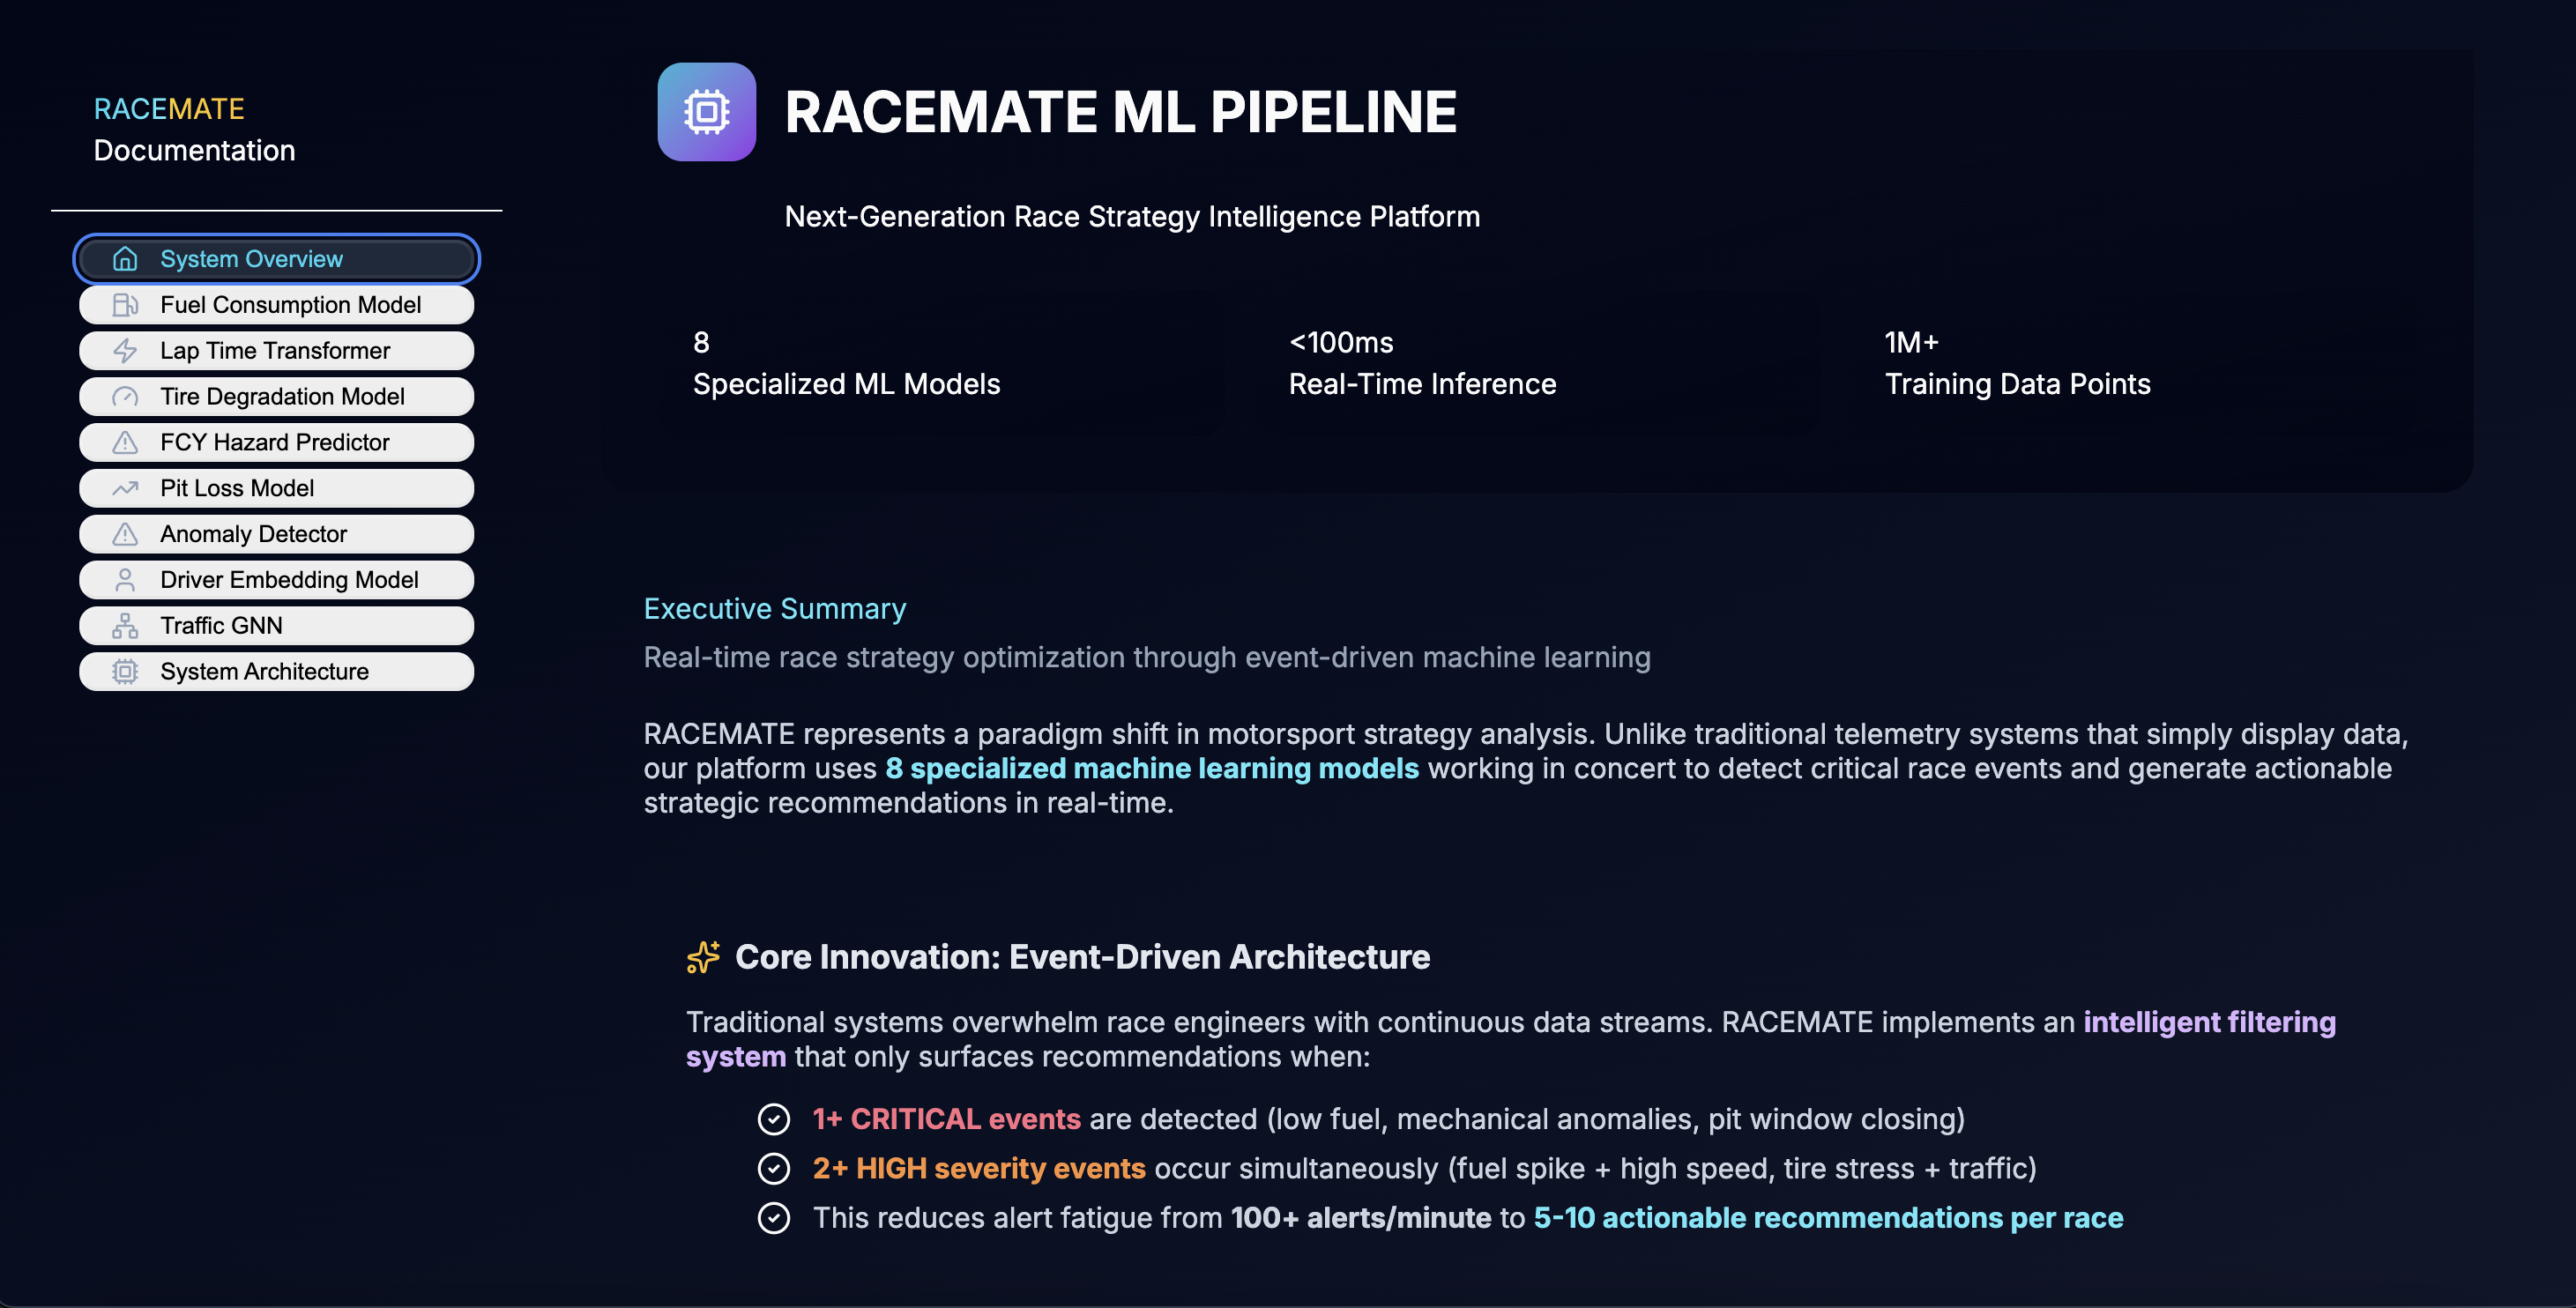Click check circle beside HIGH severity events
This screenshot has width=2576, height=1308.
[773, 1168]
